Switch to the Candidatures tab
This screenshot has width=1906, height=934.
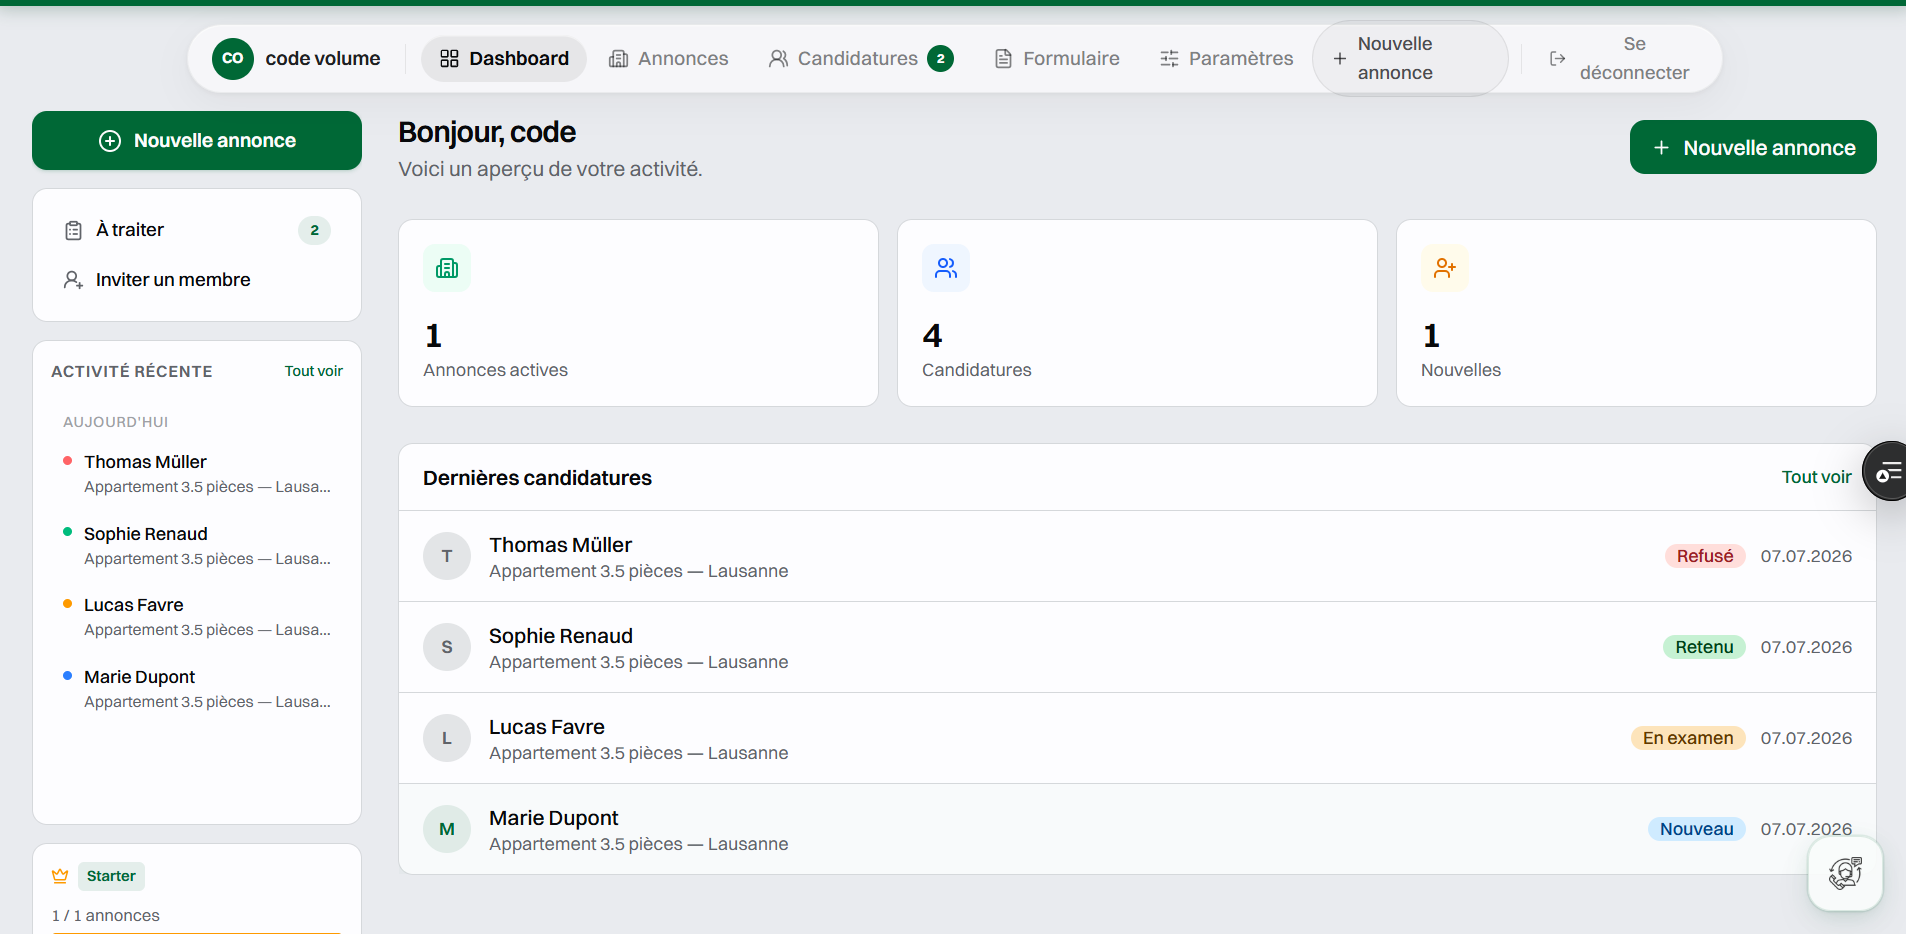point(861,58)
